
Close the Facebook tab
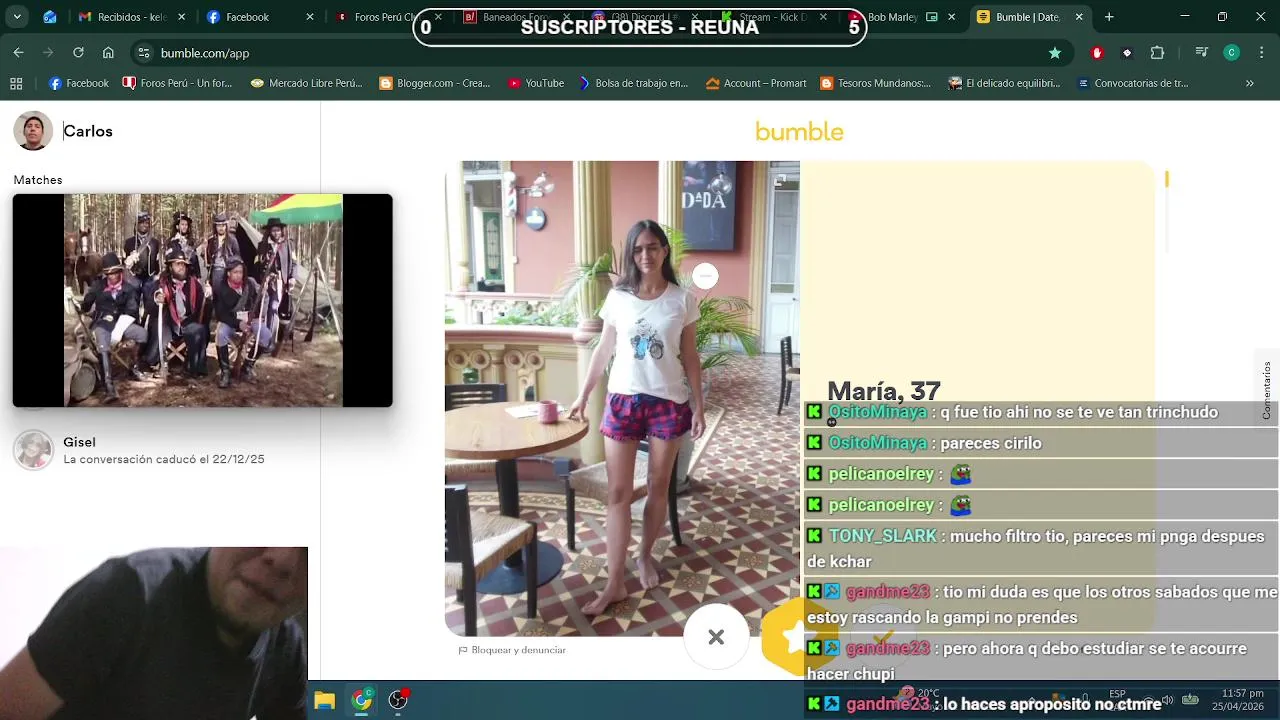309,17
